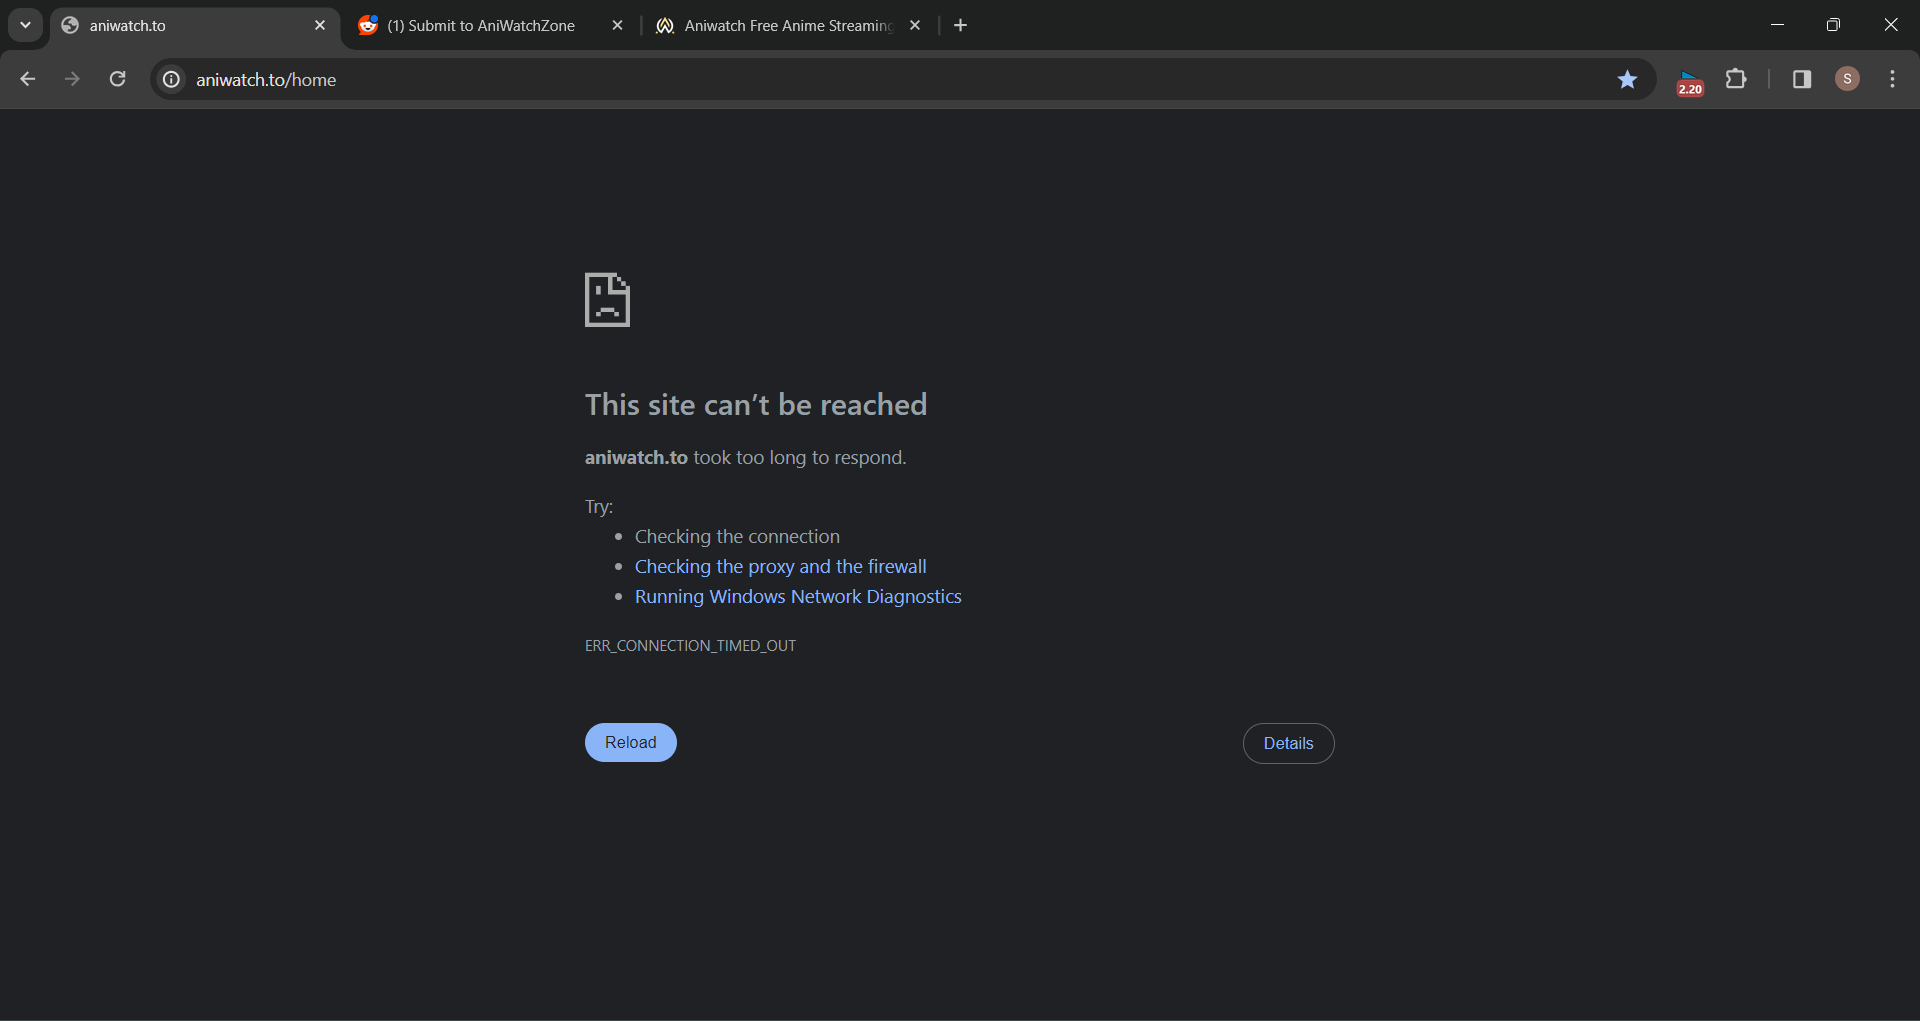Screen dimensions: 1920x1021
Task: Go forward with the forward arrow
Action: tap(72, 79)
